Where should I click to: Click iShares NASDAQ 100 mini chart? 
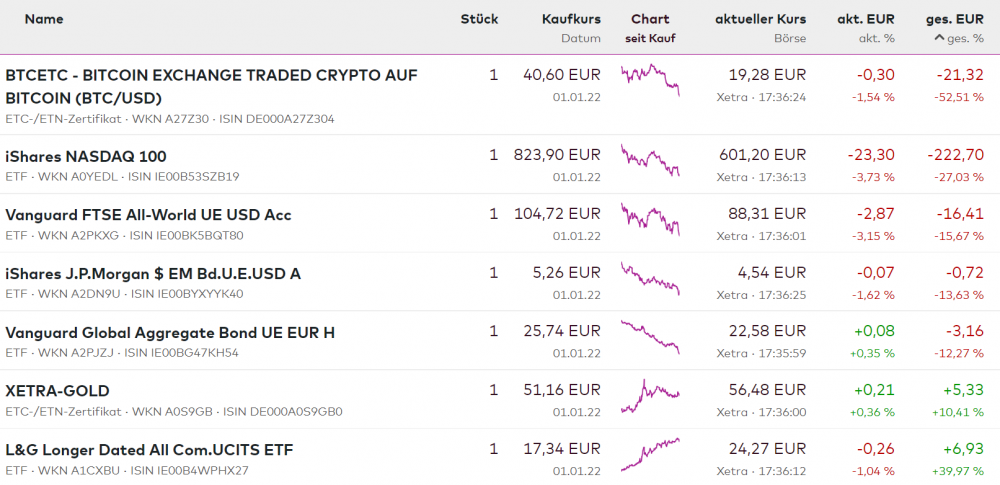click(x=650, y=160)
